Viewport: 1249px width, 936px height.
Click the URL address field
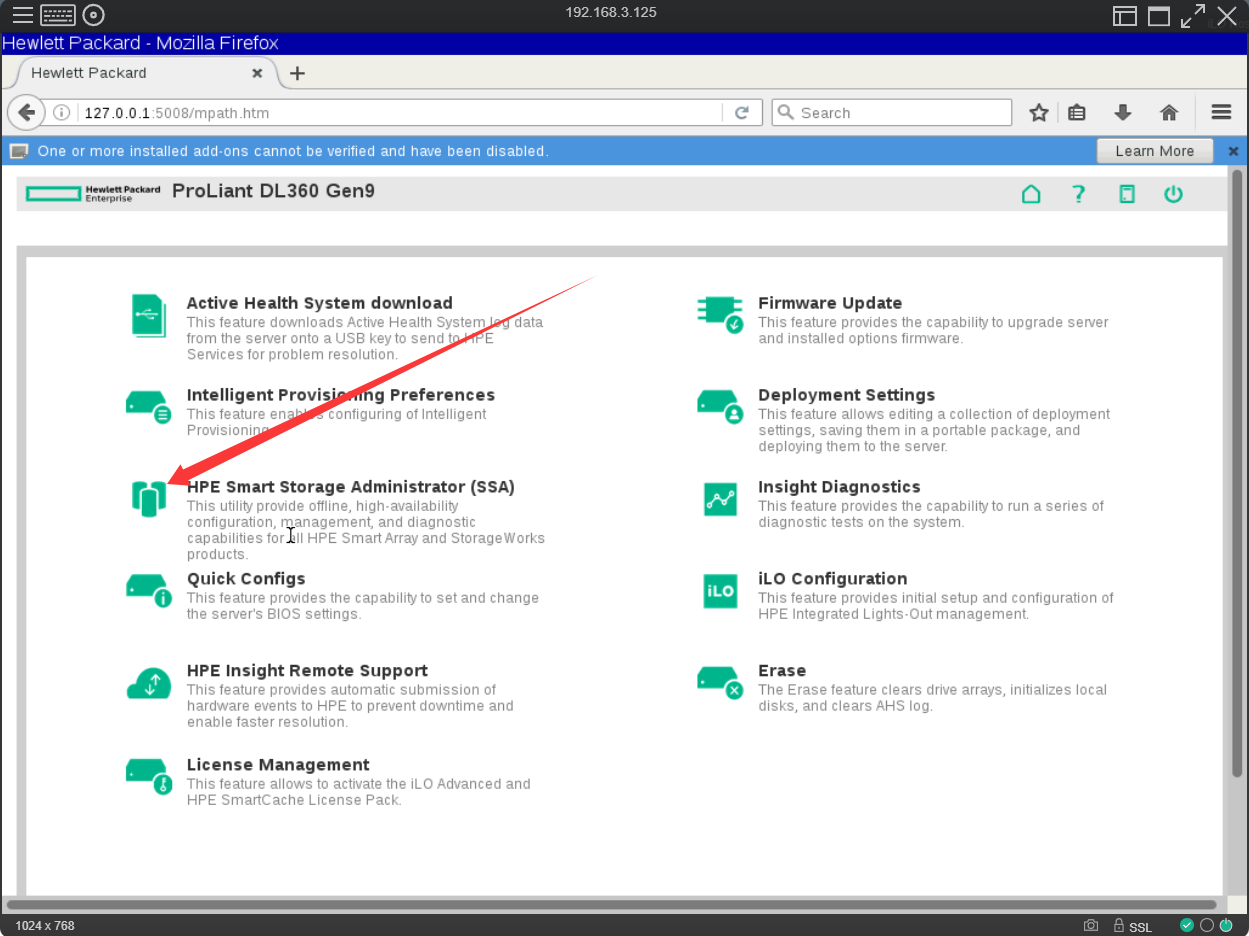(x=400, y=113)
